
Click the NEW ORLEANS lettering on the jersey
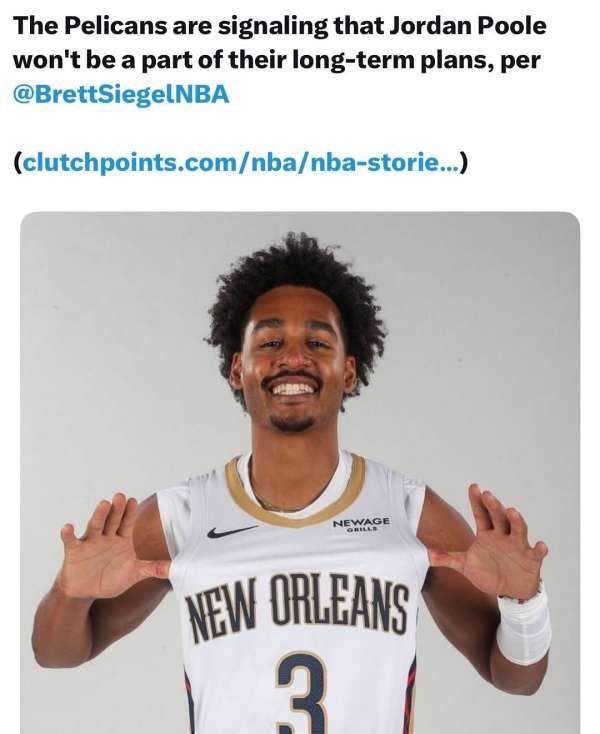click(x=297, y=607)
